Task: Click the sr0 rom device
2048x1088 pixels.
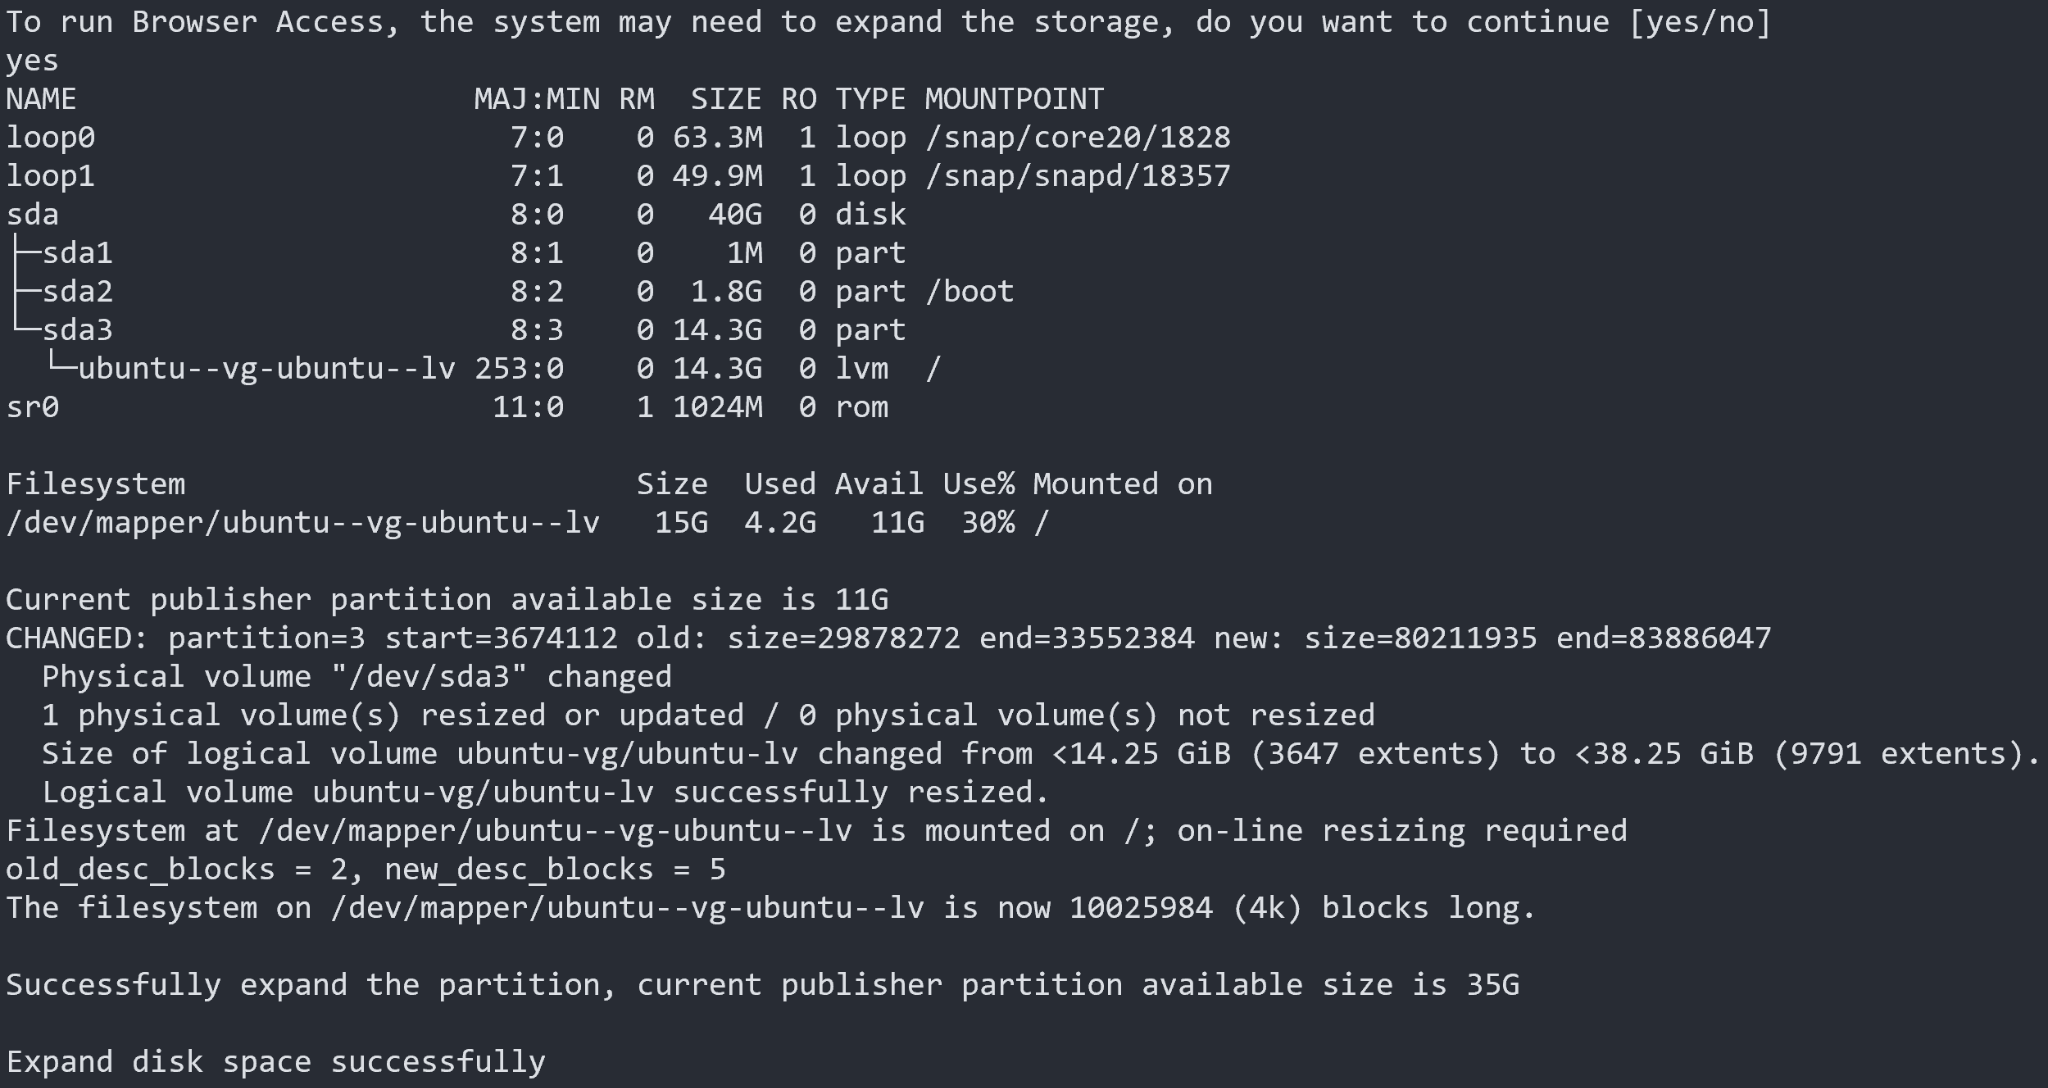Action: coord(32,407)
